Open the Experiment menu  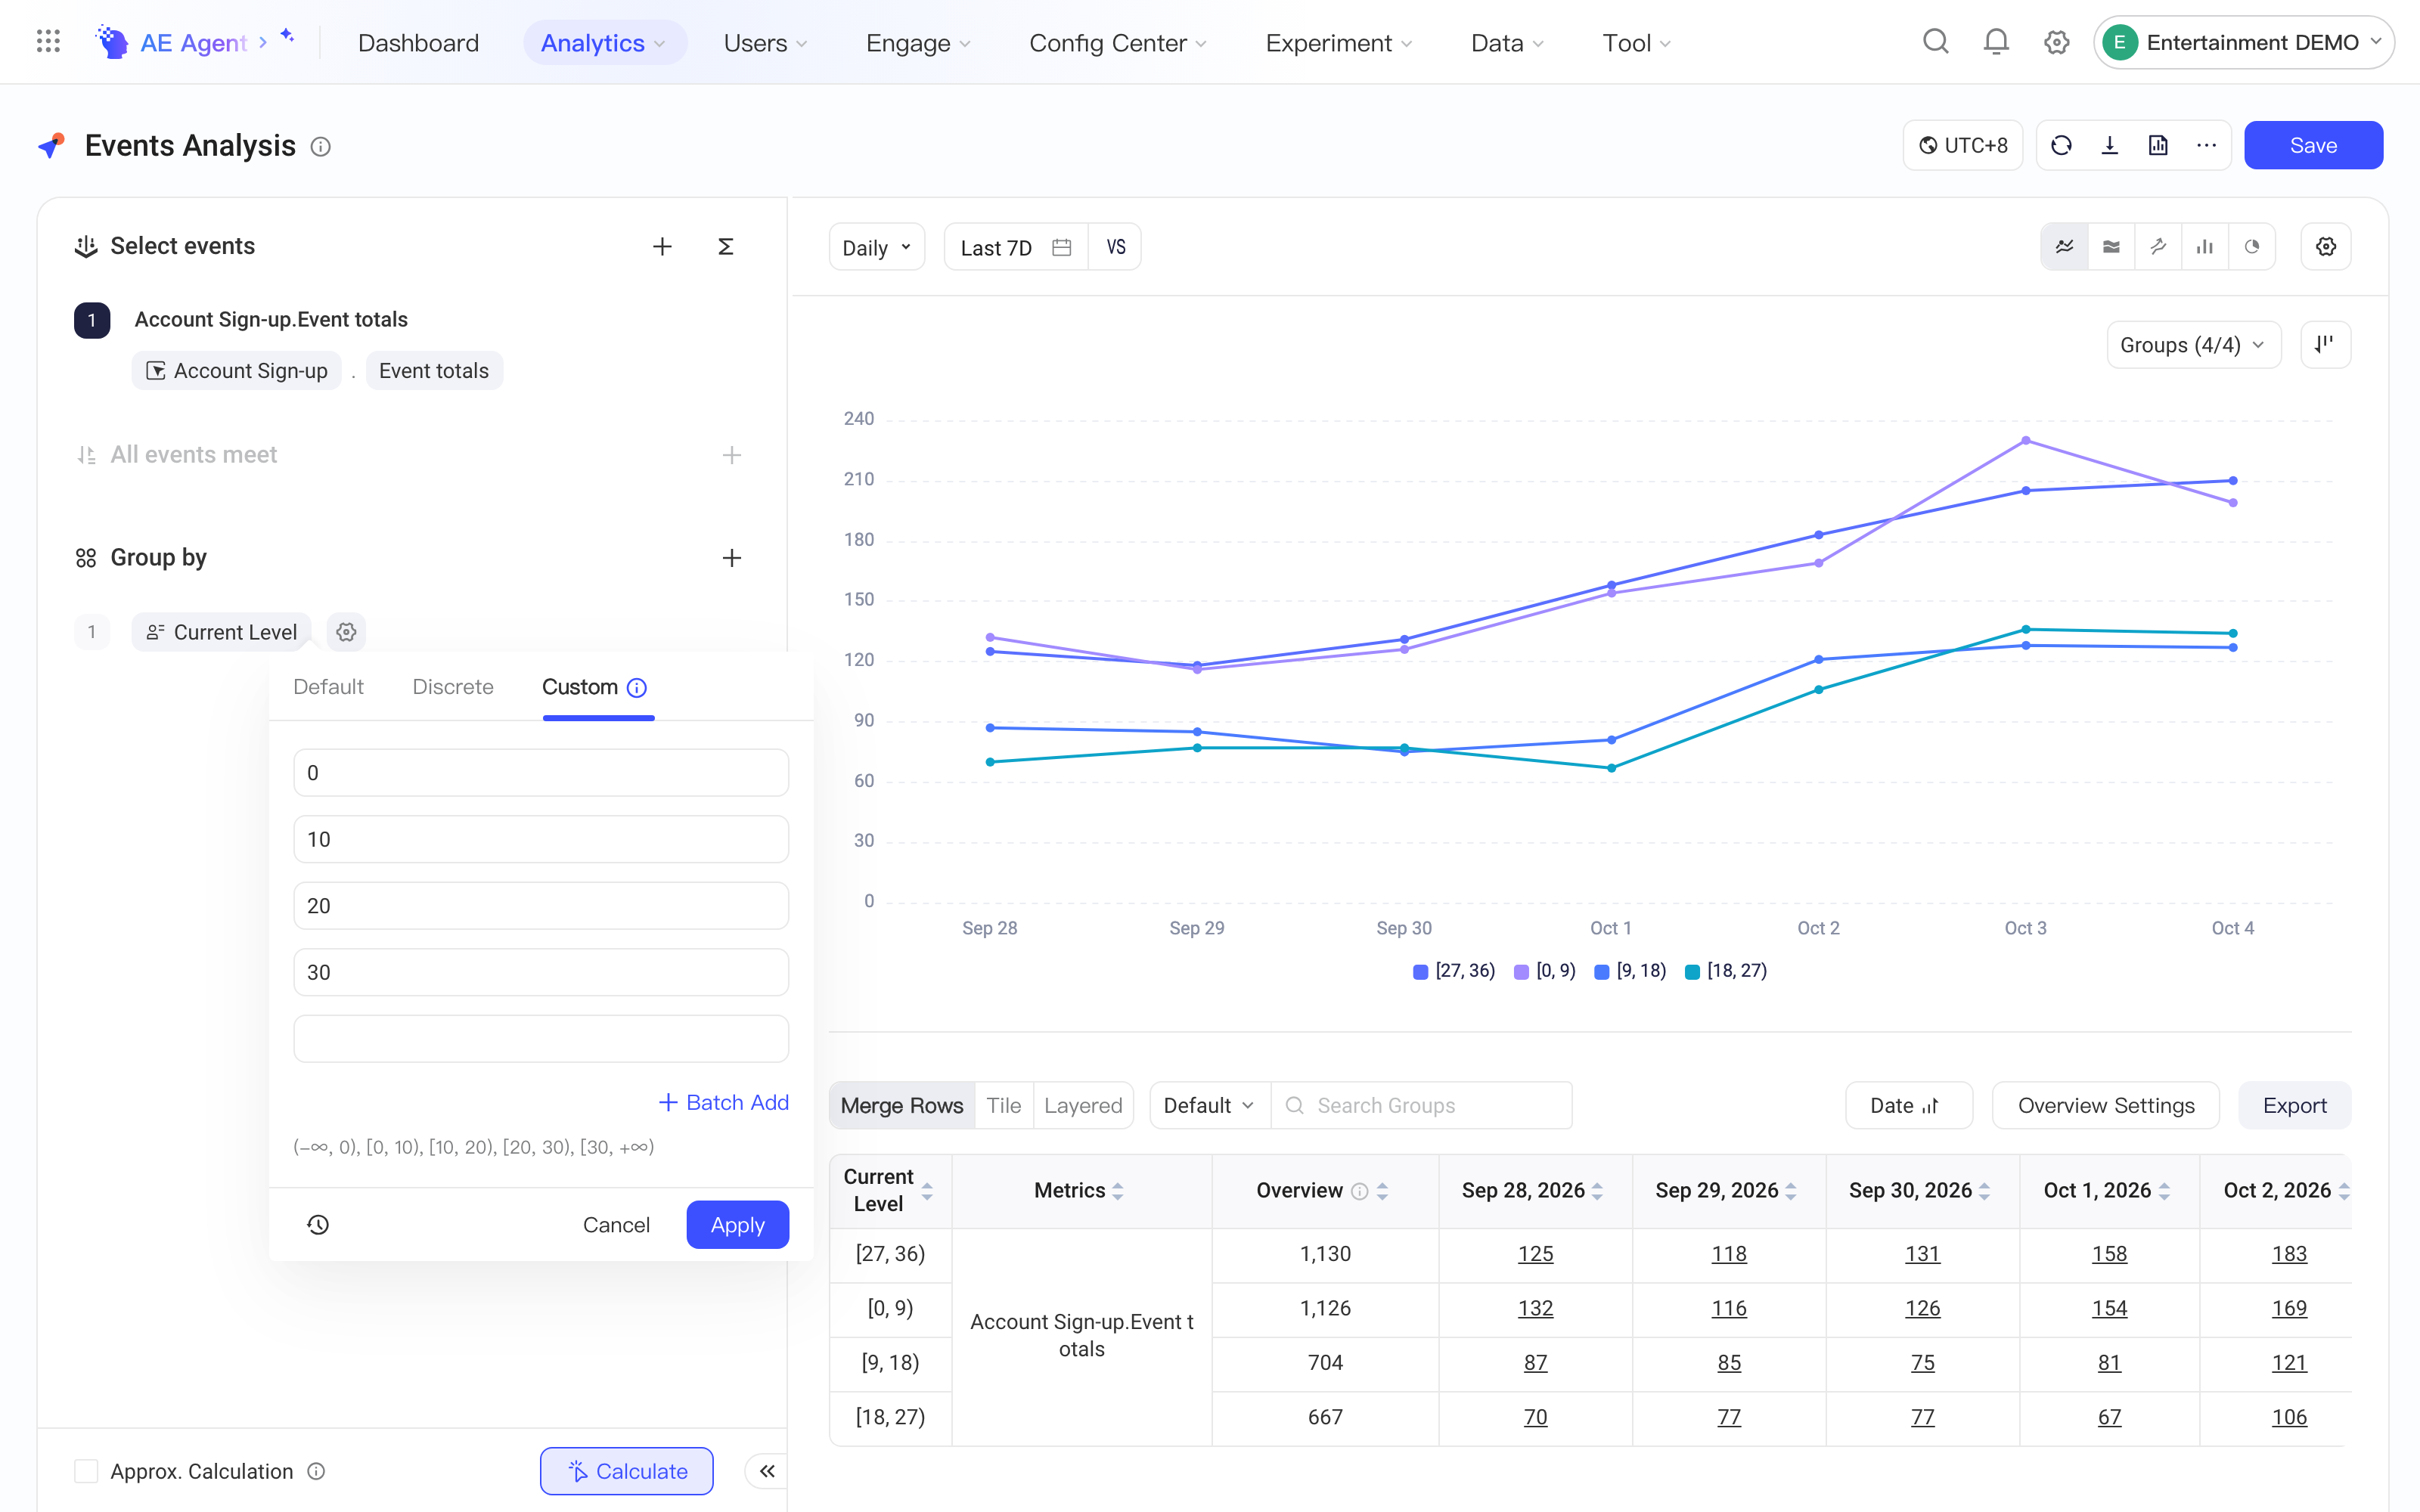pos(1339,43)
